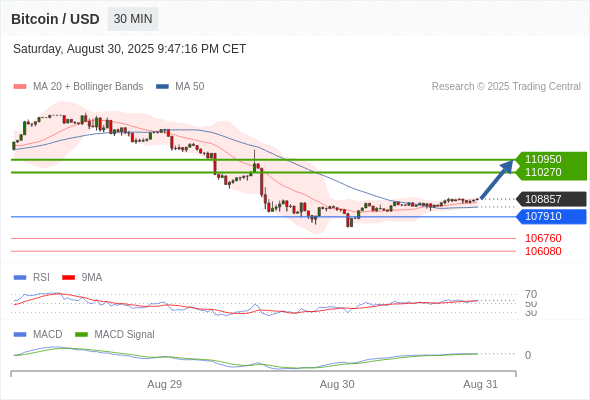Click the 106080 red support label

coord(543,251)
